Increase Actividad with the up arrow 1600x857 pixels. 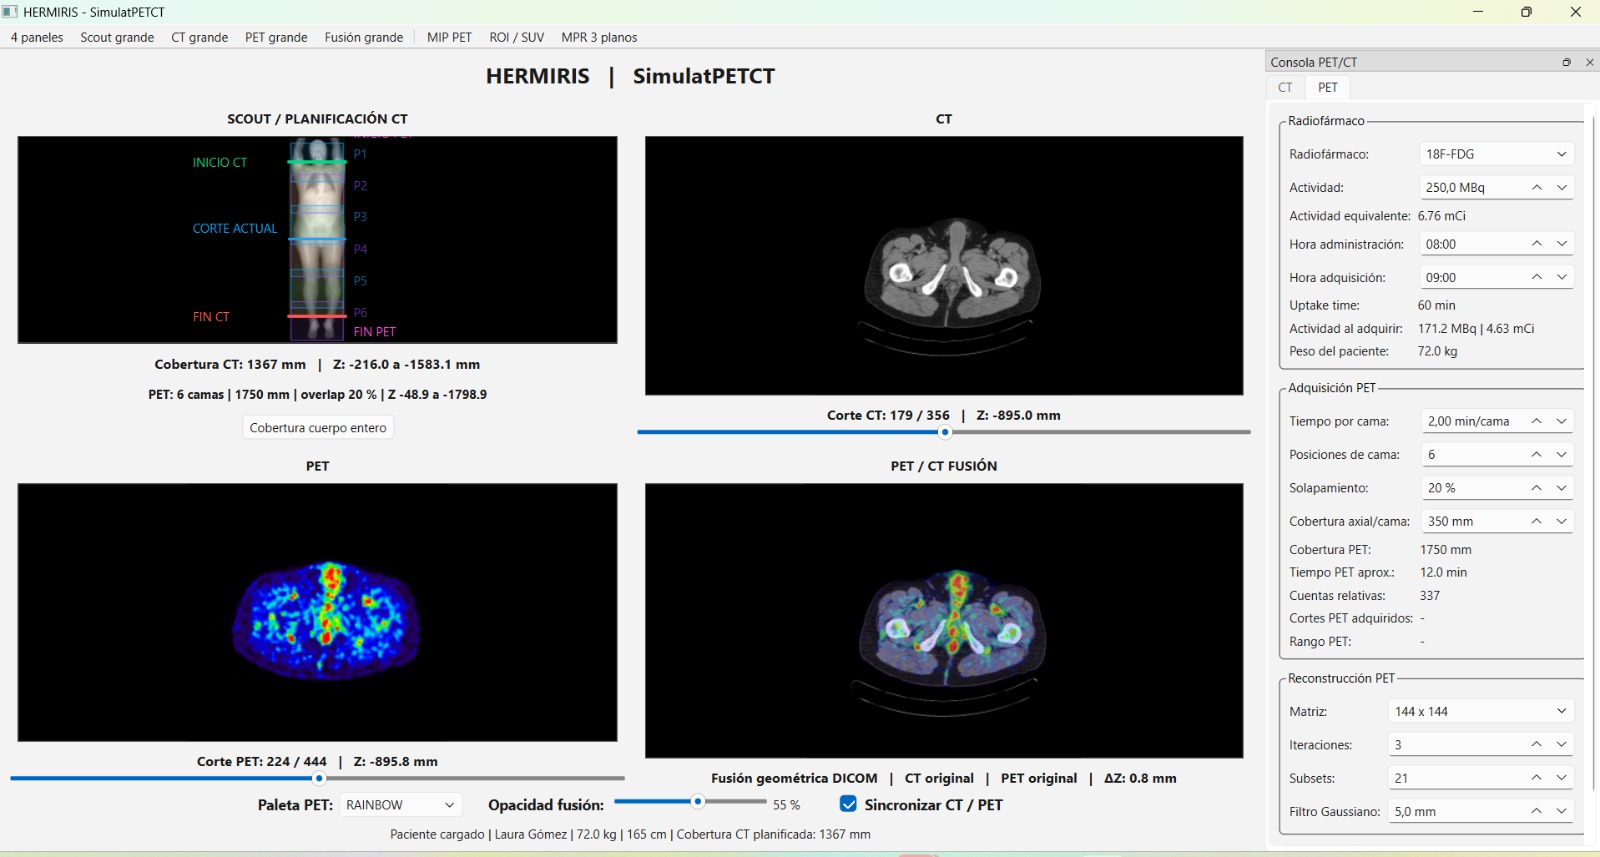point(1537,187)
